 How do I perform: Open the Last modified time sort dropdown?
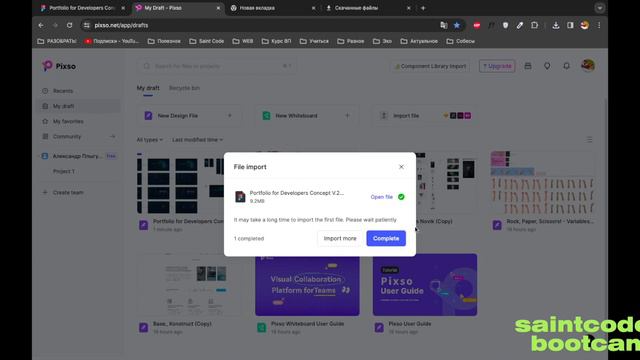(198, 140)
